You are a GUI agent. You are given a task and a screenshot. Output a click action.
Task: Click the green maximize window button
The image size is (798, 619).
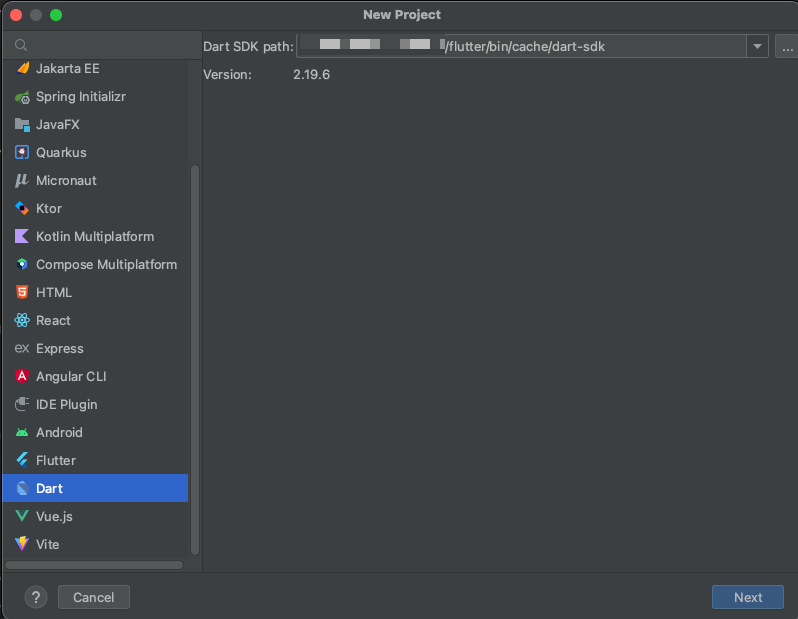coord(56,15)
